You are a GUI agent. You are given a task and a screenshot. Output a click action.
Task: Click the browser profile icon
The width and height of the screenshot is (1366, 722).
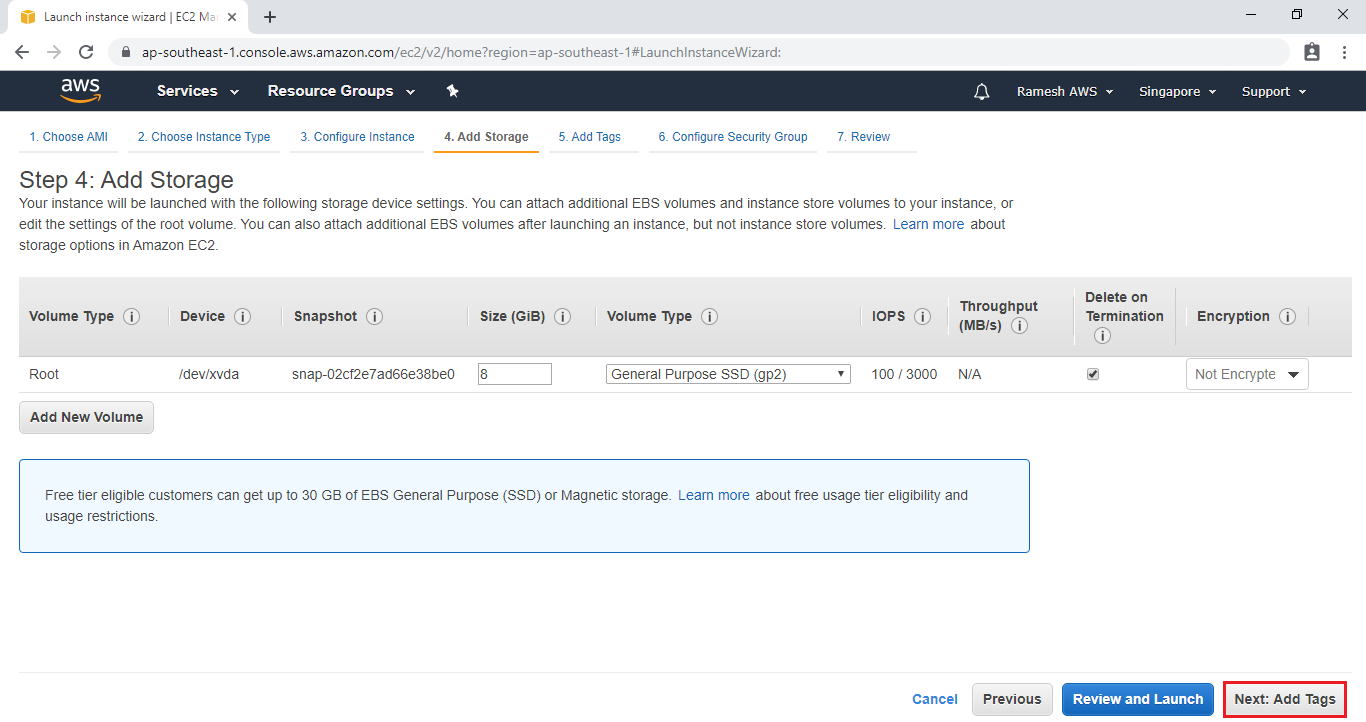1312,52
